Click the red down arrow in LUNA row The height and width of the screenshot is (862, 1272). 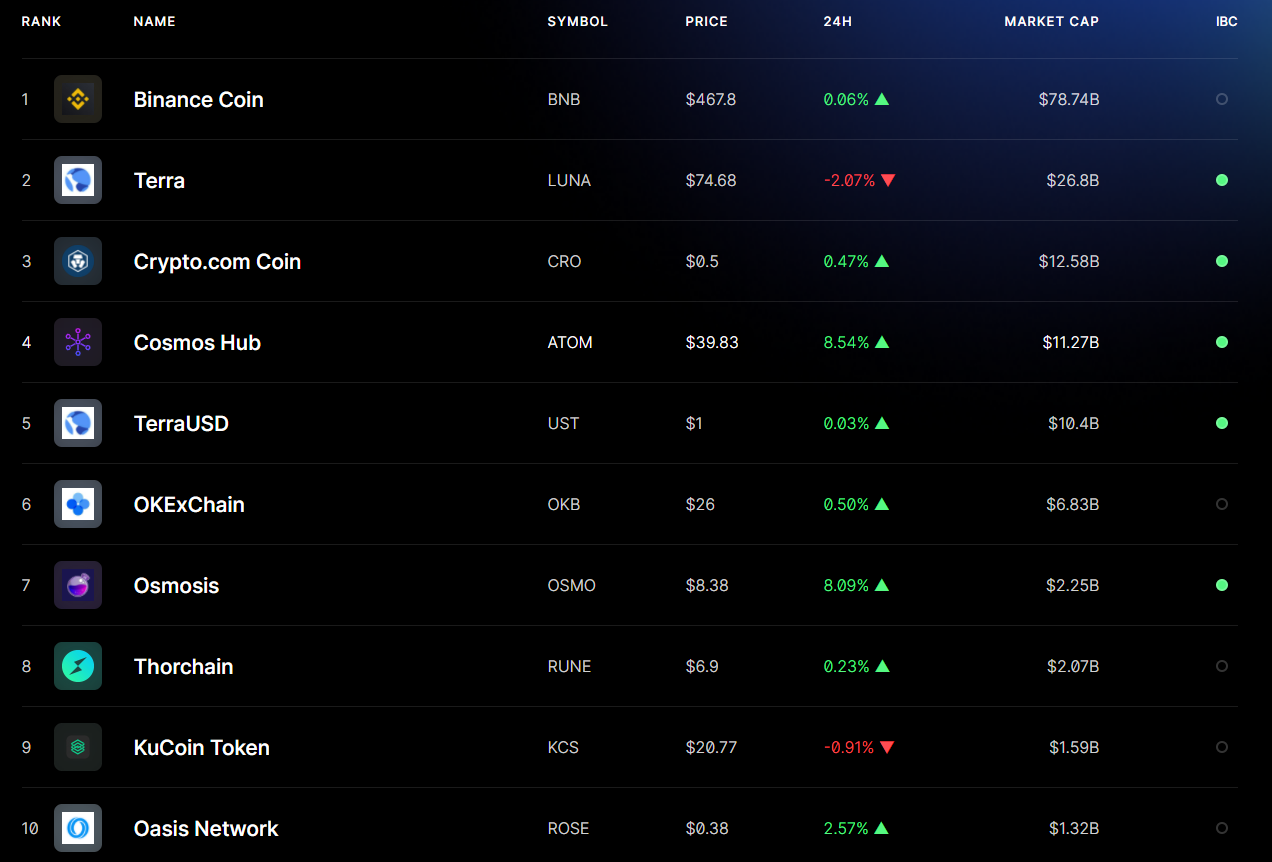(888, 180)
